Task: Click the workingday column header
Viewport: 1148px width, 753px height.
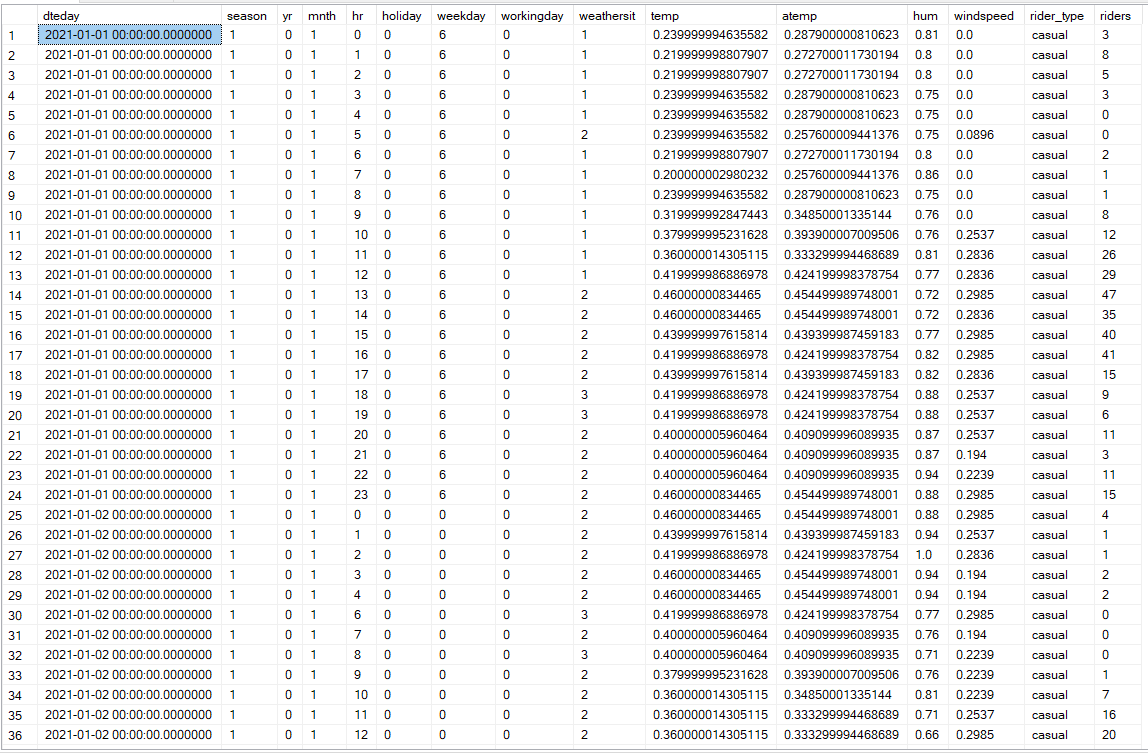Action: [x=532, y=16]
